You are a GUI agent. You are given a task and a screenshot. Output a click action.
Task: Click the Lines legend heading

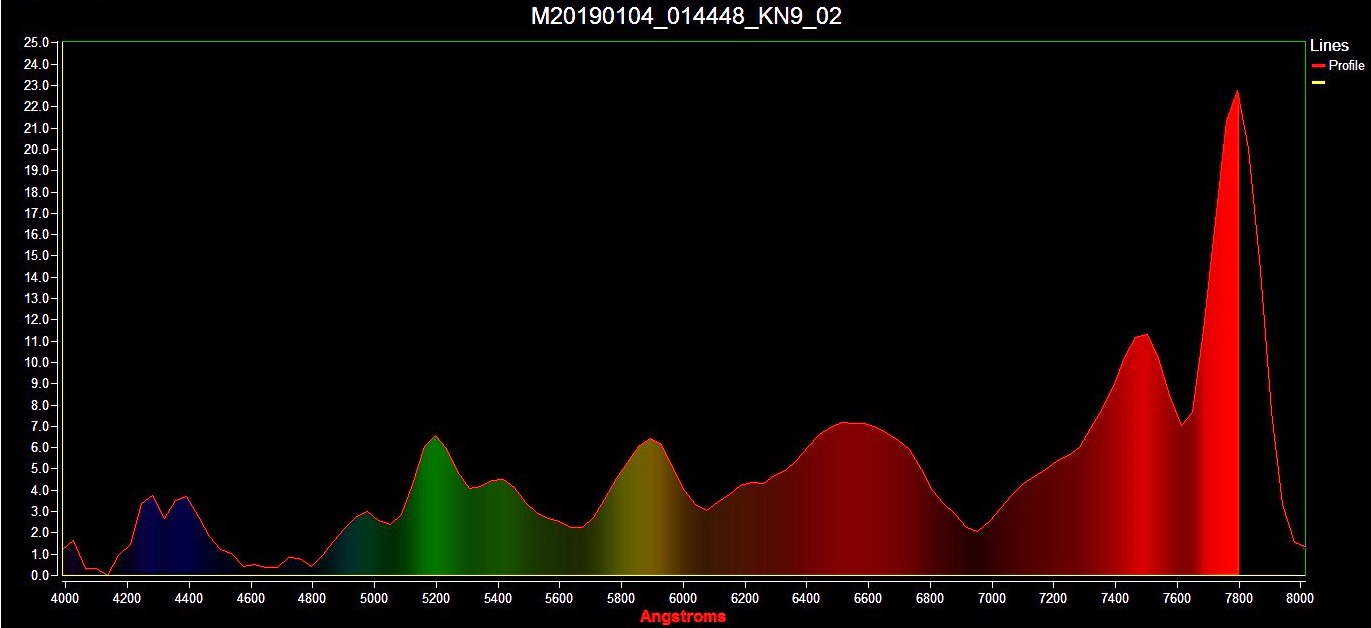click(1329, 46)
